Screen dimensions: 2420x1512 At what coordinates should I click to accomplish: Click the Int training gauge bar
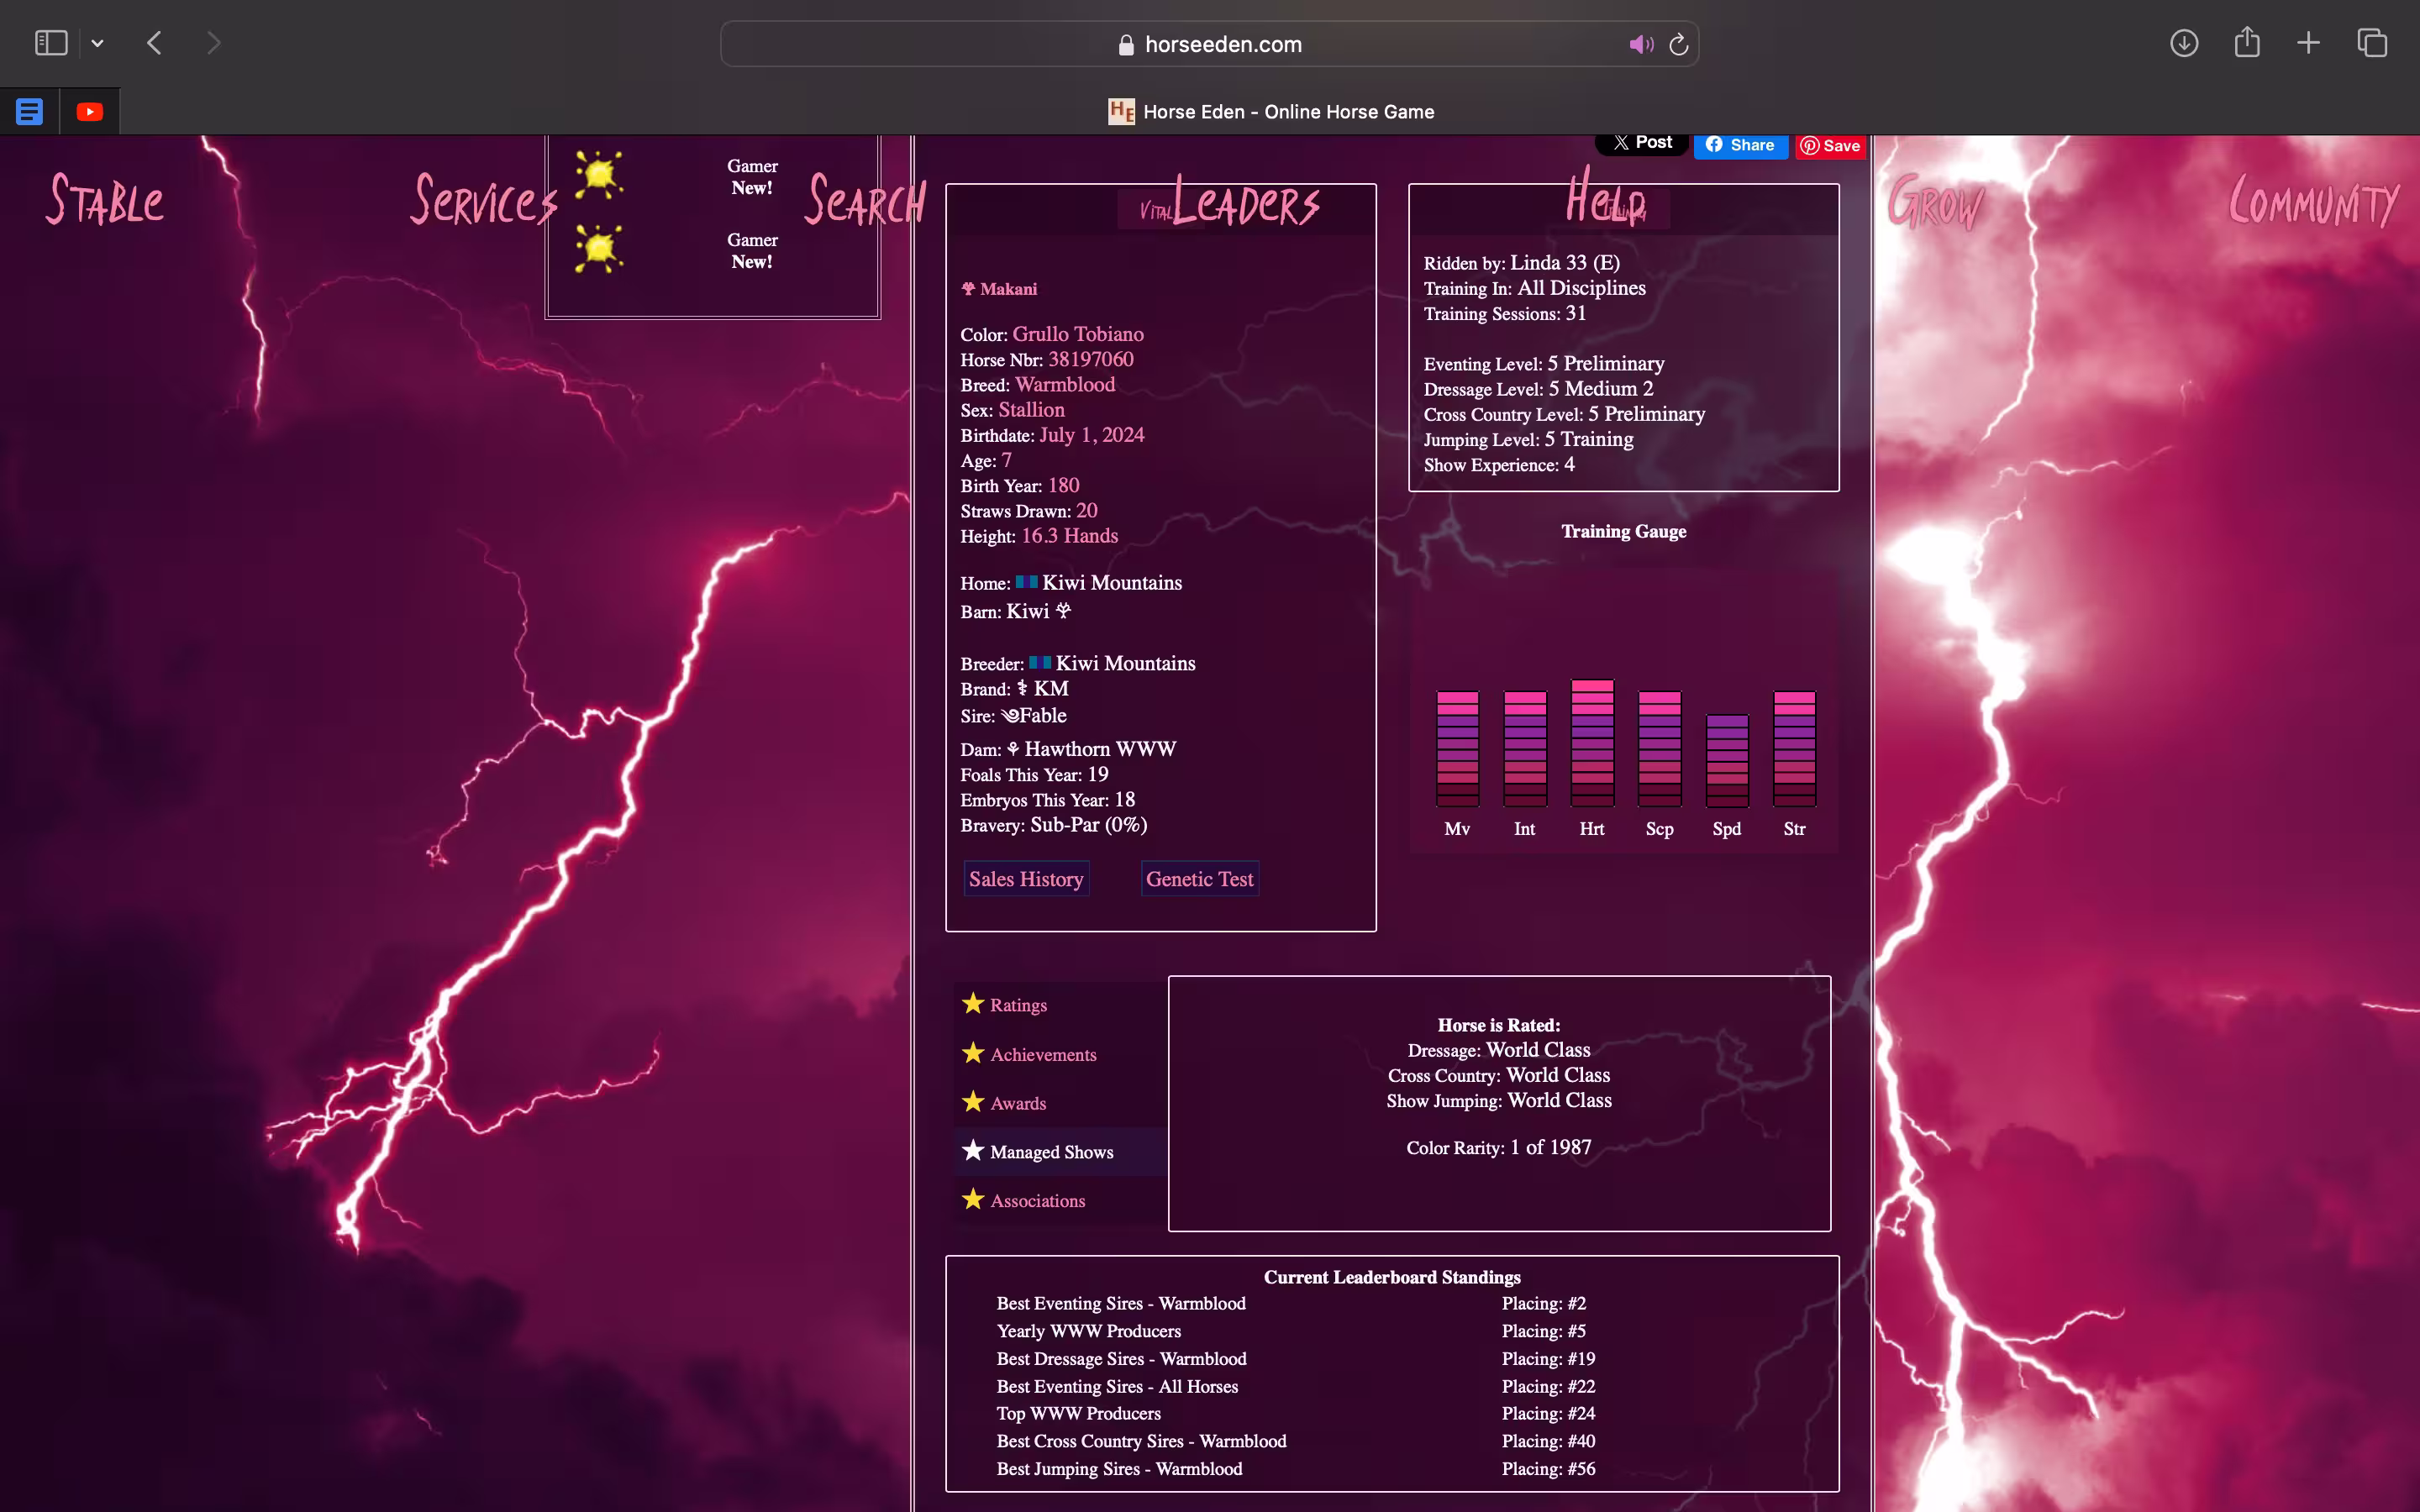tap(1525, 749)
